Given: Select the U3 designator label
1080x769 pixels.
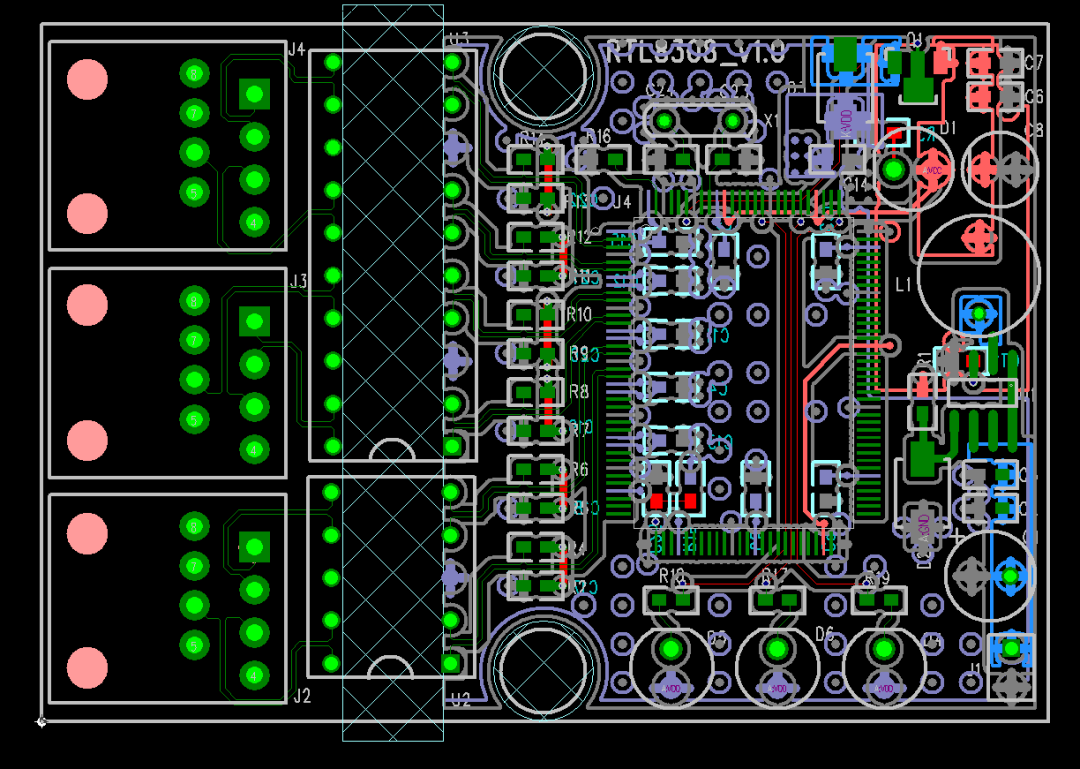Looking at the screenshot, I should pos(459,39).
